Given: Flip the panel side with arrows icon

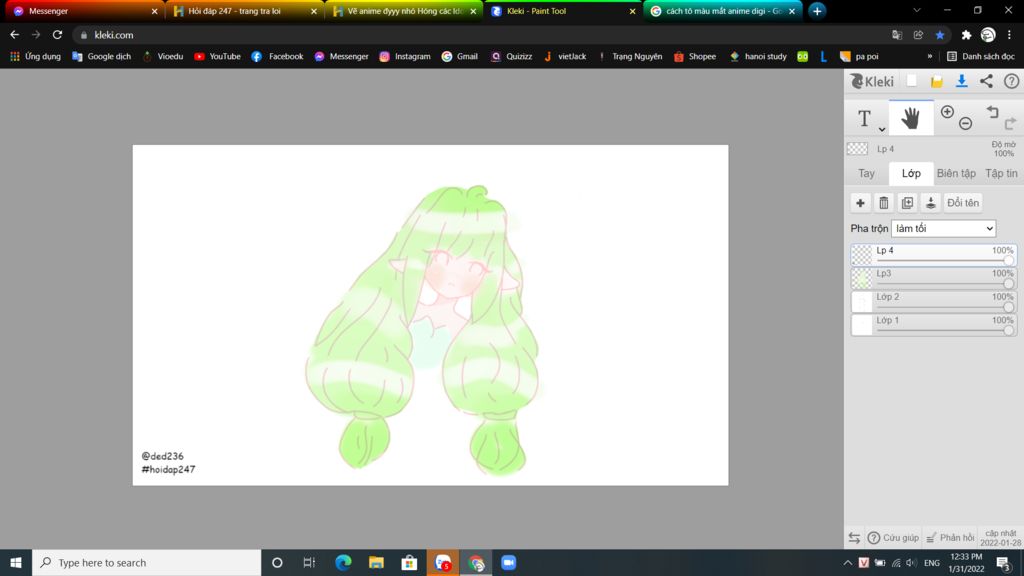Looking at the screenshot, I should [x=854, y=538].
